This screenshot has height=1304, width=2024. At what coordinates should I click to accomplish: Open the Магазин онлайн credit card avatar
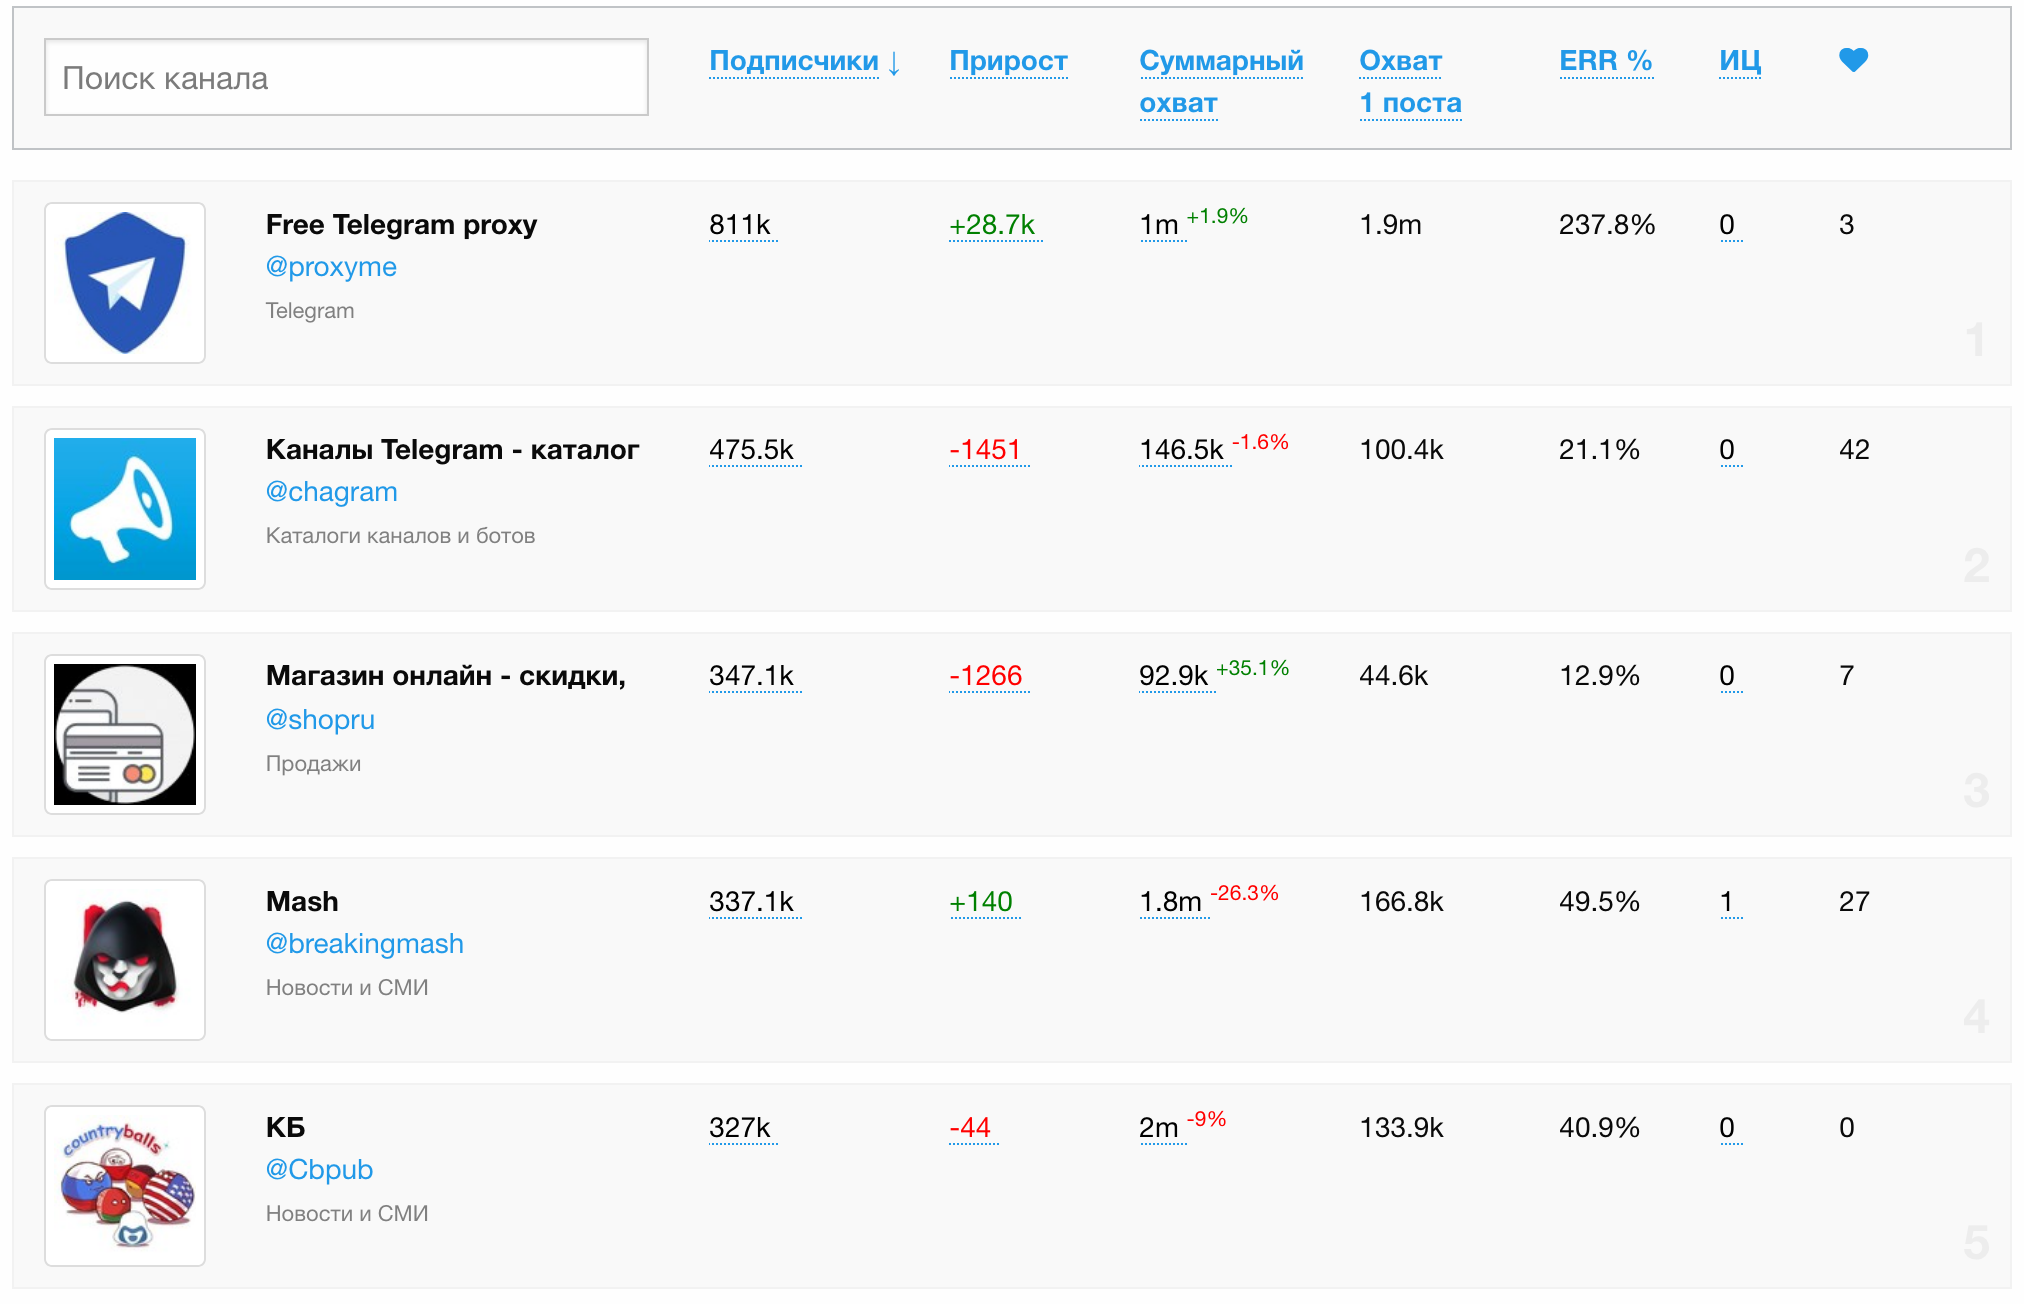(x=125, y=735)
